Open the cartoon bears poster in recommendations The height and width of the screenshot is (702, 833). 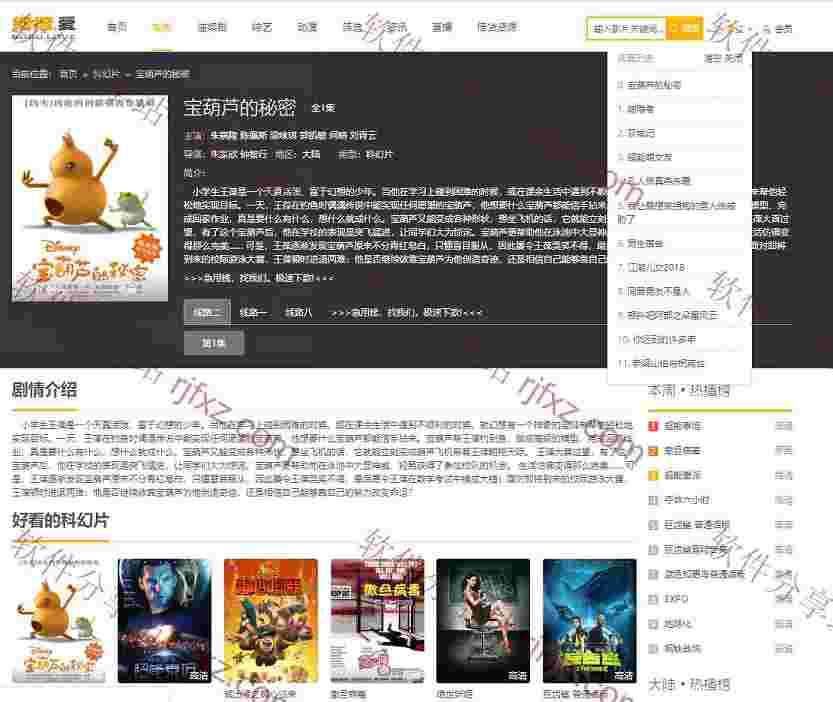(x=271, y=621)
